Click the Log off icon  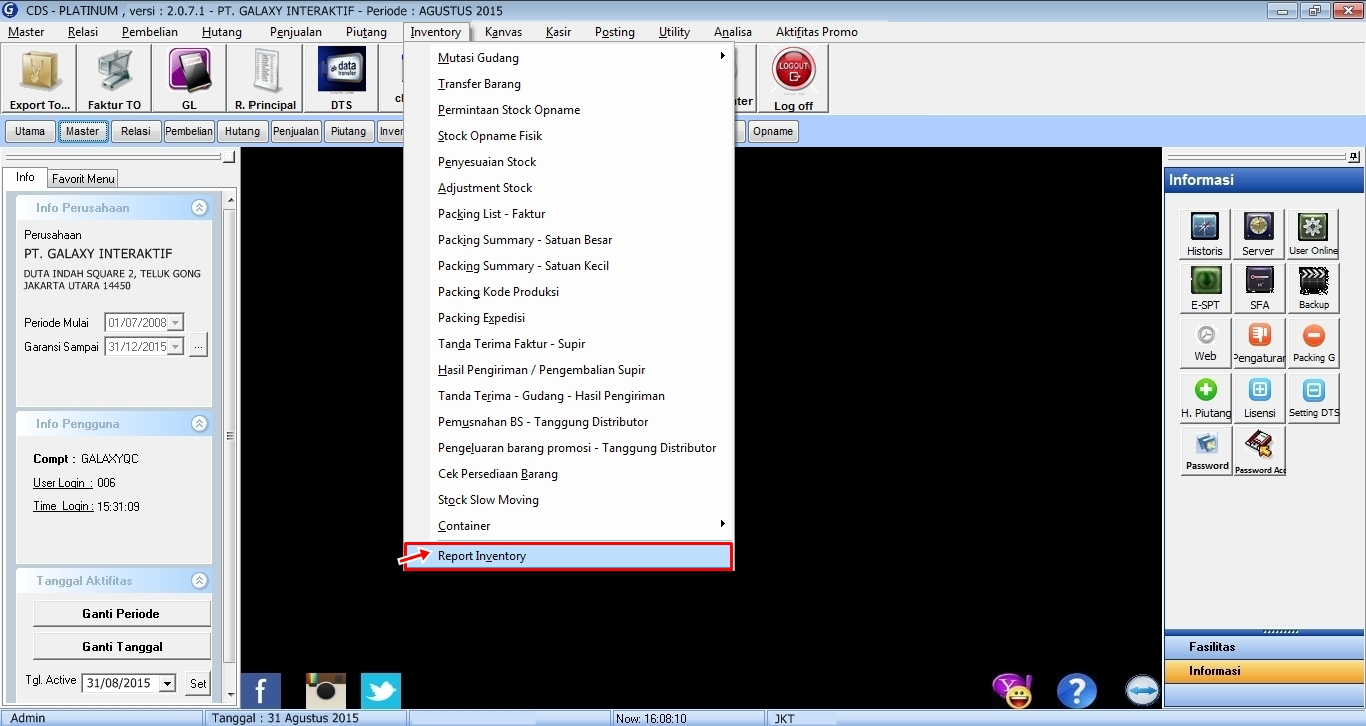click(793, 78)
